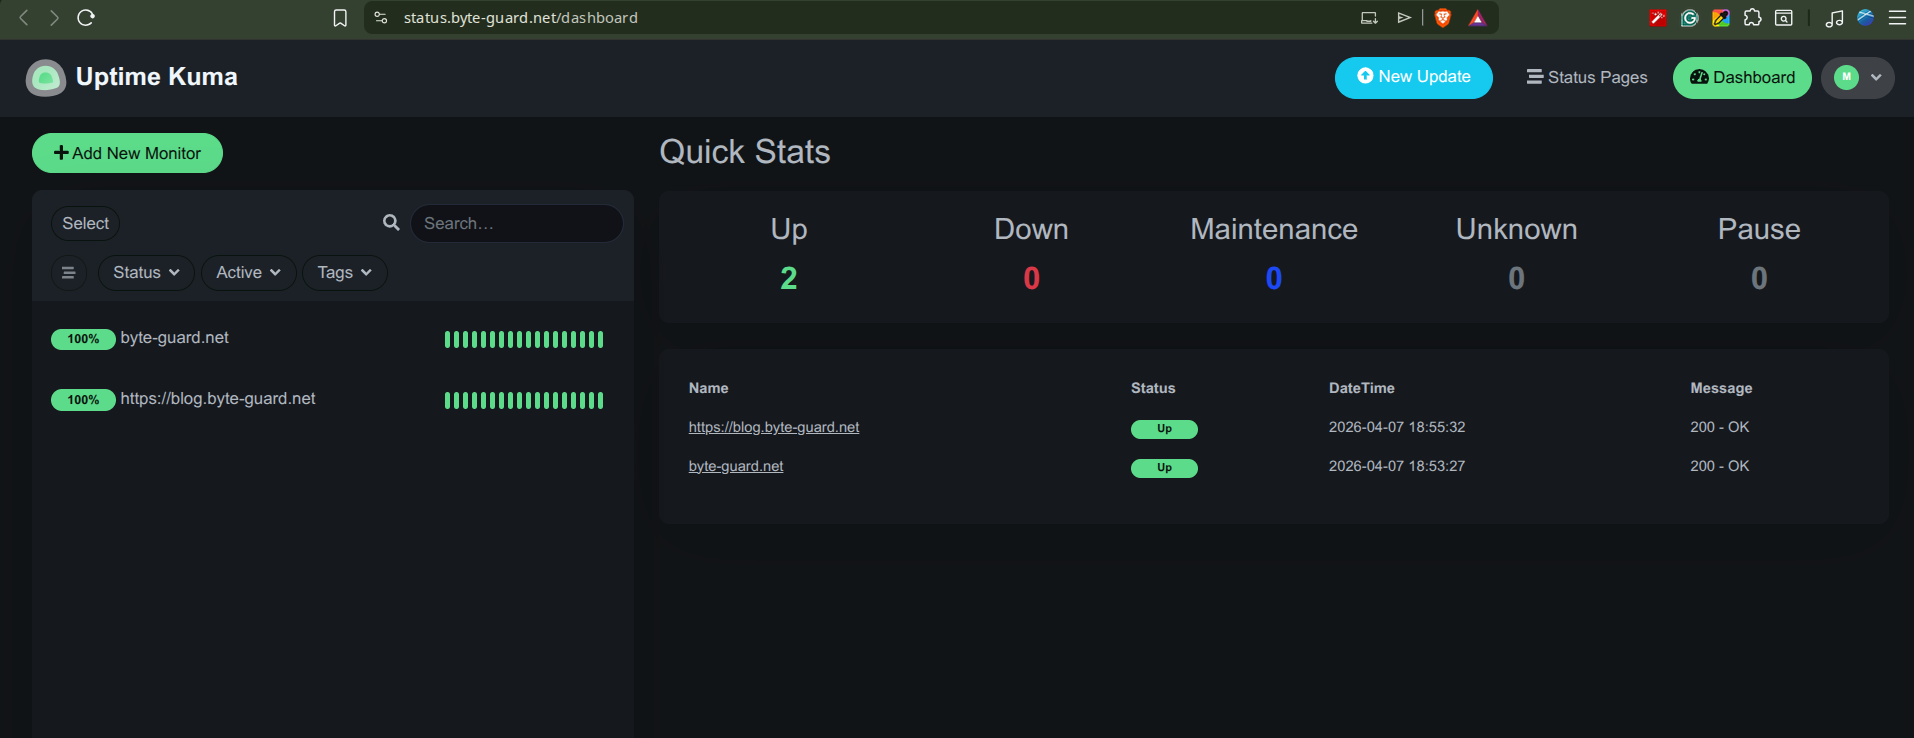Viewport: 1914px width, 738px height.
Task: Open the sidebar panel icon in toolbar
Action: coord(1784,18)
